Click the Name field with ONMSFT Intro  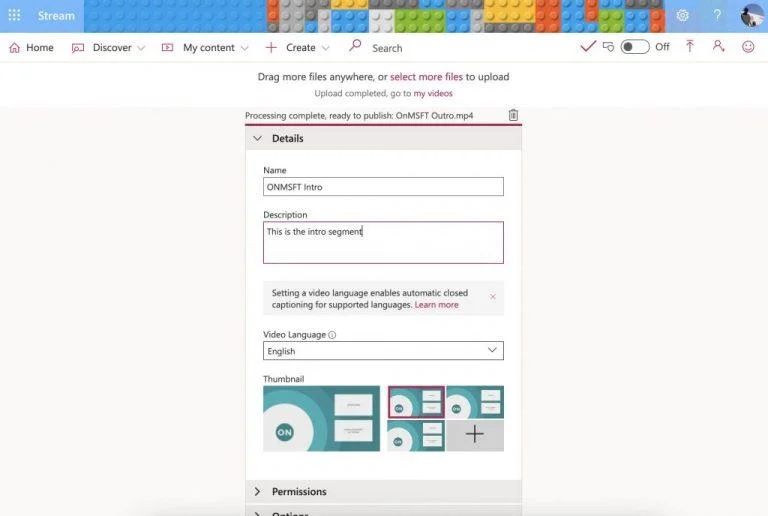(383, 187)
